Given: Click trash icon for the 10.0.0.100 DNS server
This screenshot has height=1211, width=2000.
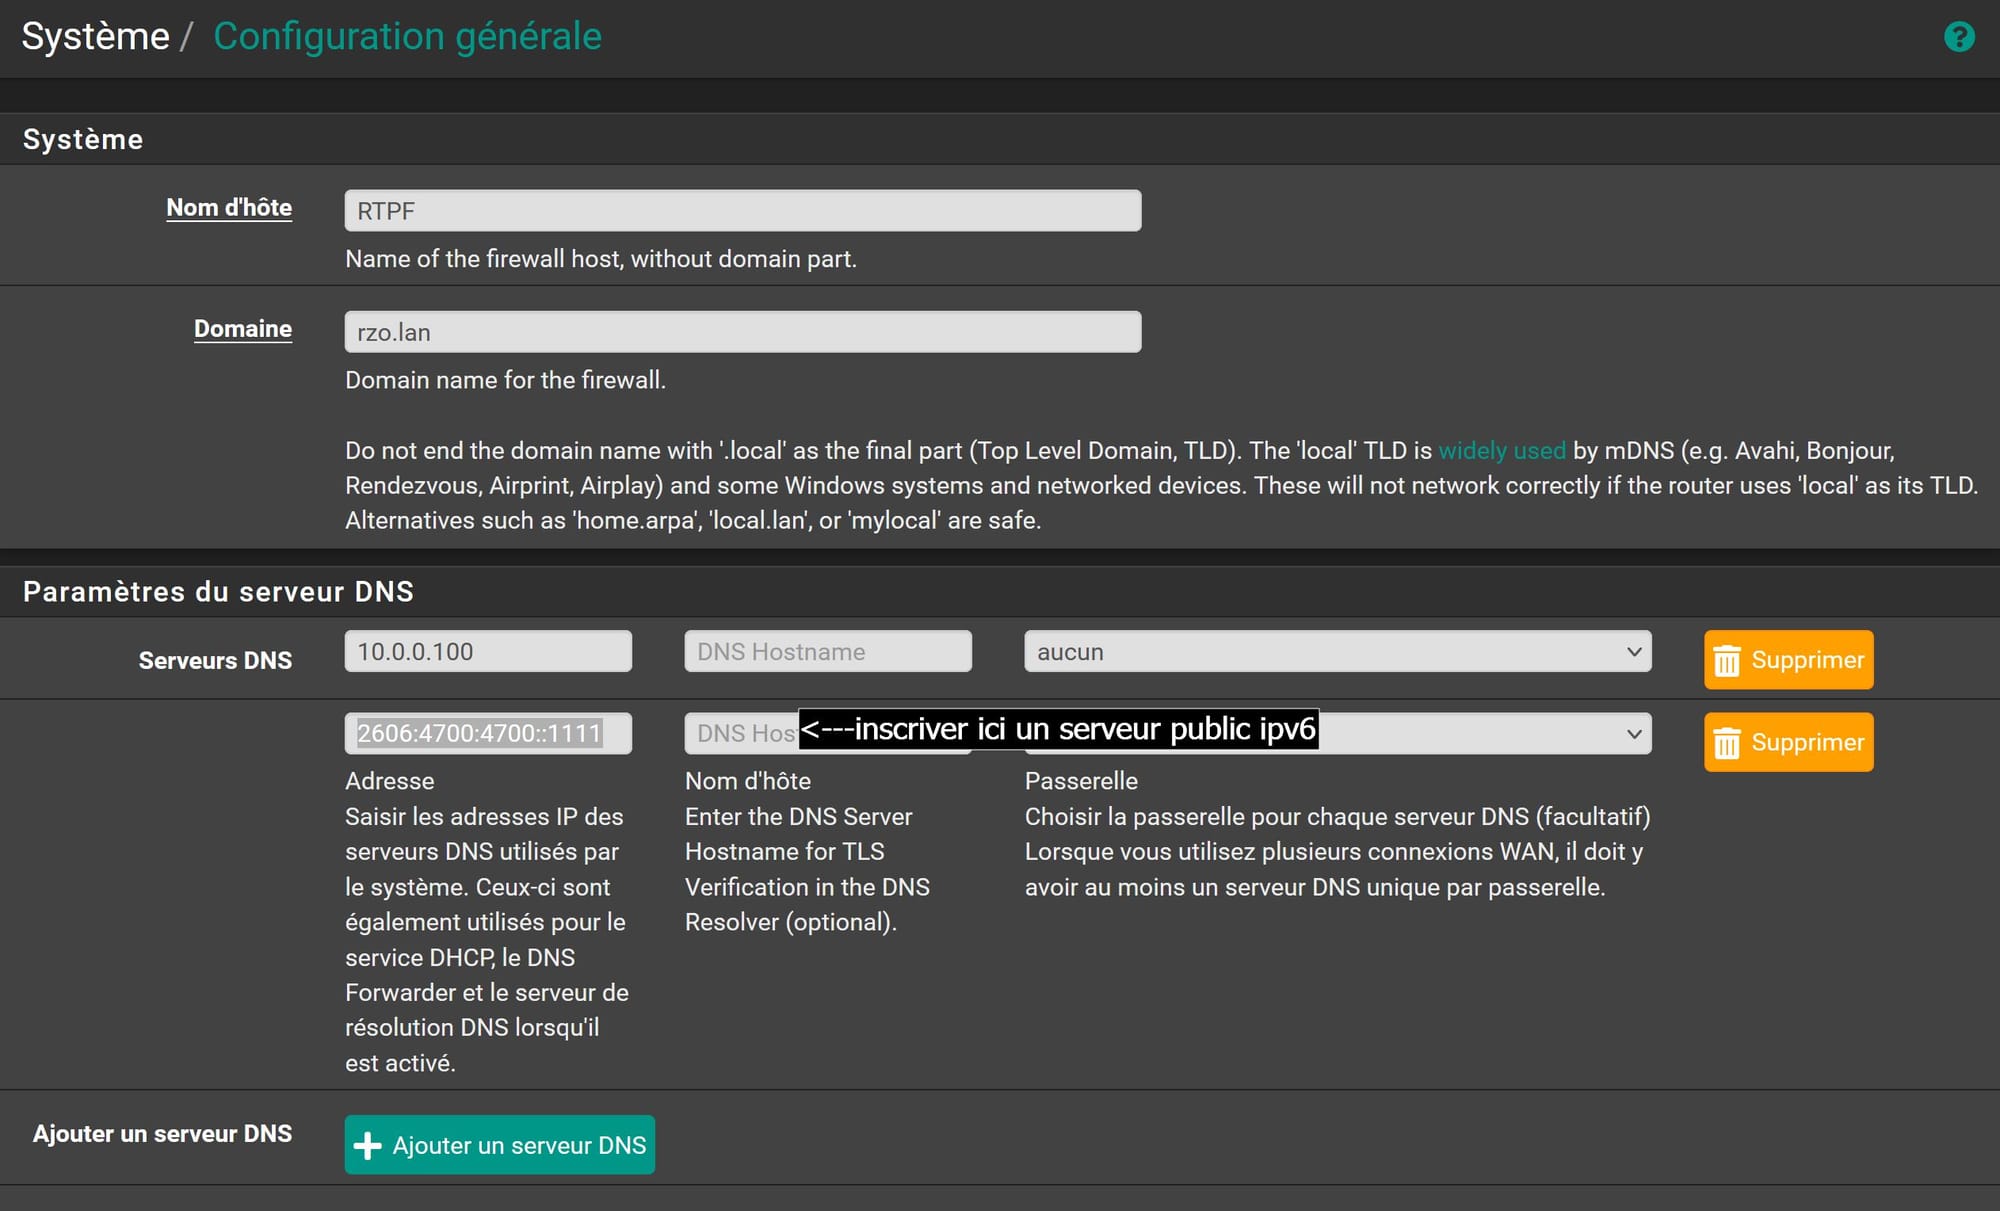Looking at the screenshot, I should click(1727, 661).
